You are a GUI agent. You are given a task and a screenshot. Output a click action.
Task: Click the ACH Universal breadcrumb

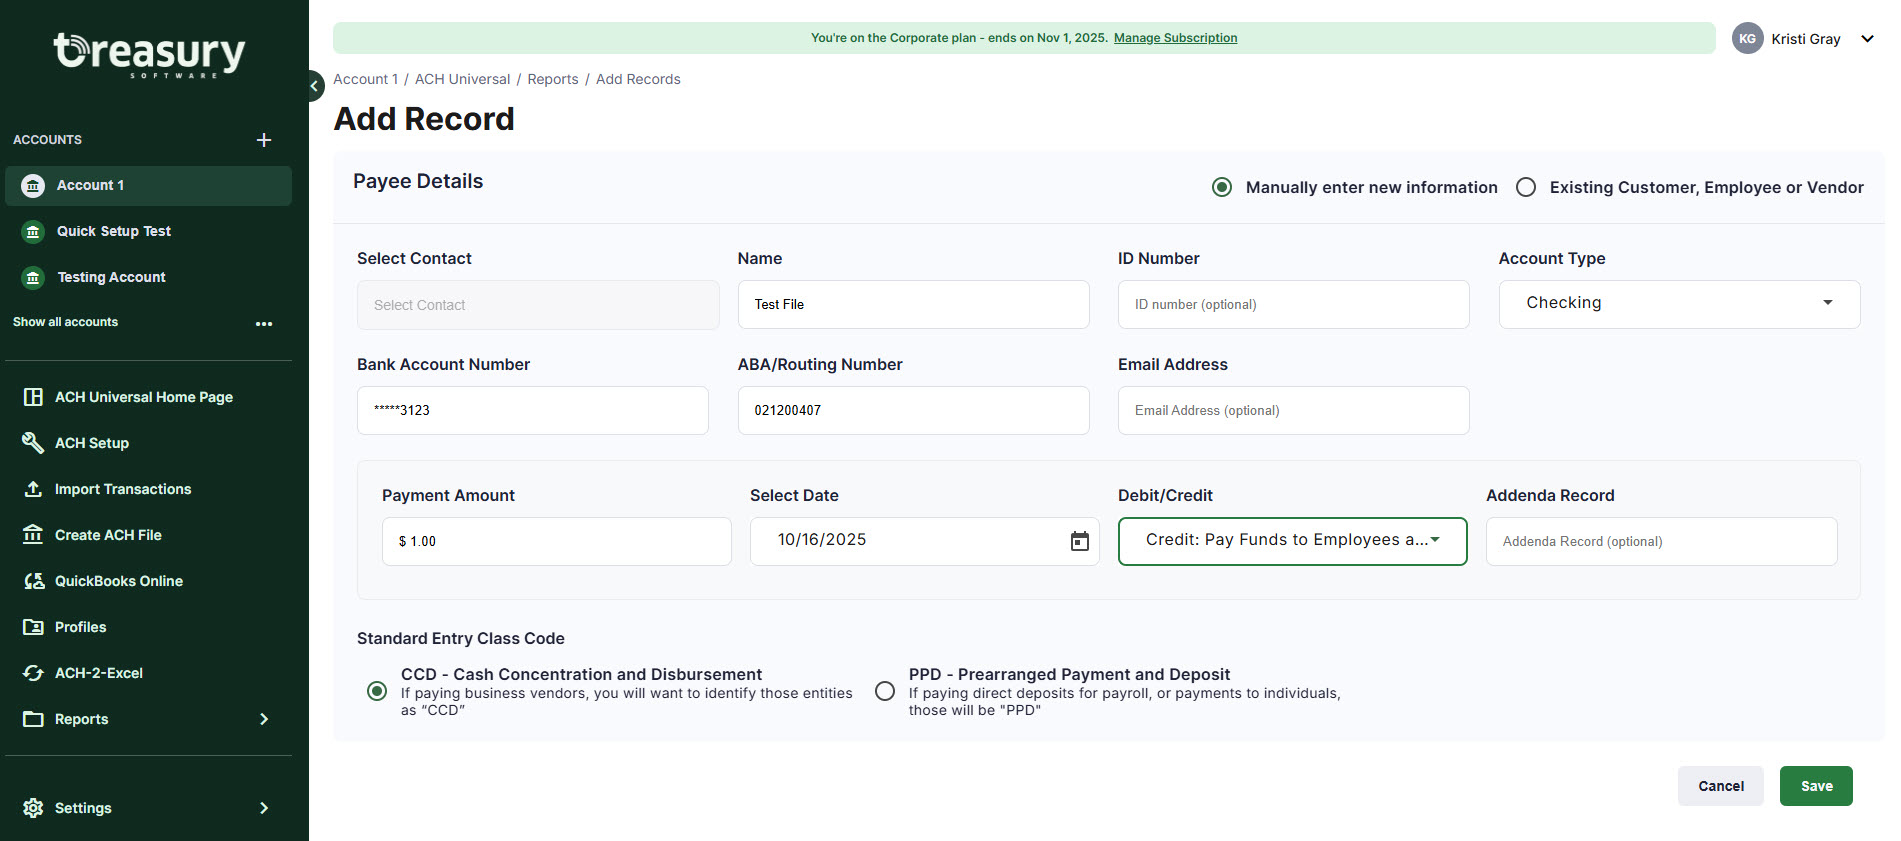click(462, 79)
